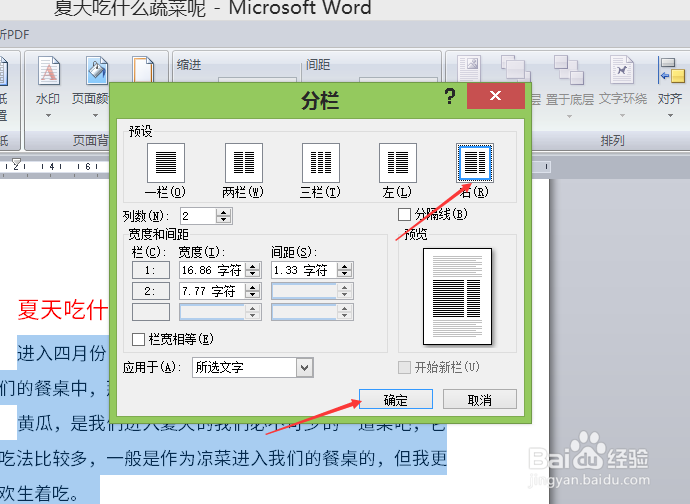Expand the send to back dropdown arrow
This screenshot has height=504, width=690.
tap(569, 117)
